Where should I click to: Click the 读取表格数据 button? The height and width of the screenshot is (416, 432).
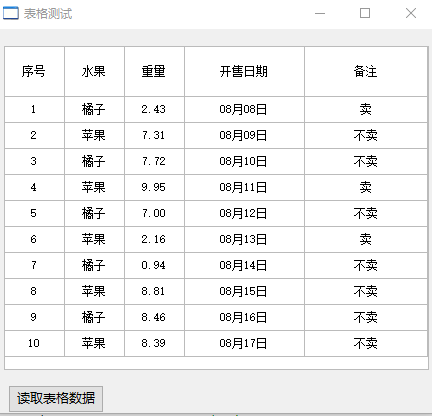point(56,399)
